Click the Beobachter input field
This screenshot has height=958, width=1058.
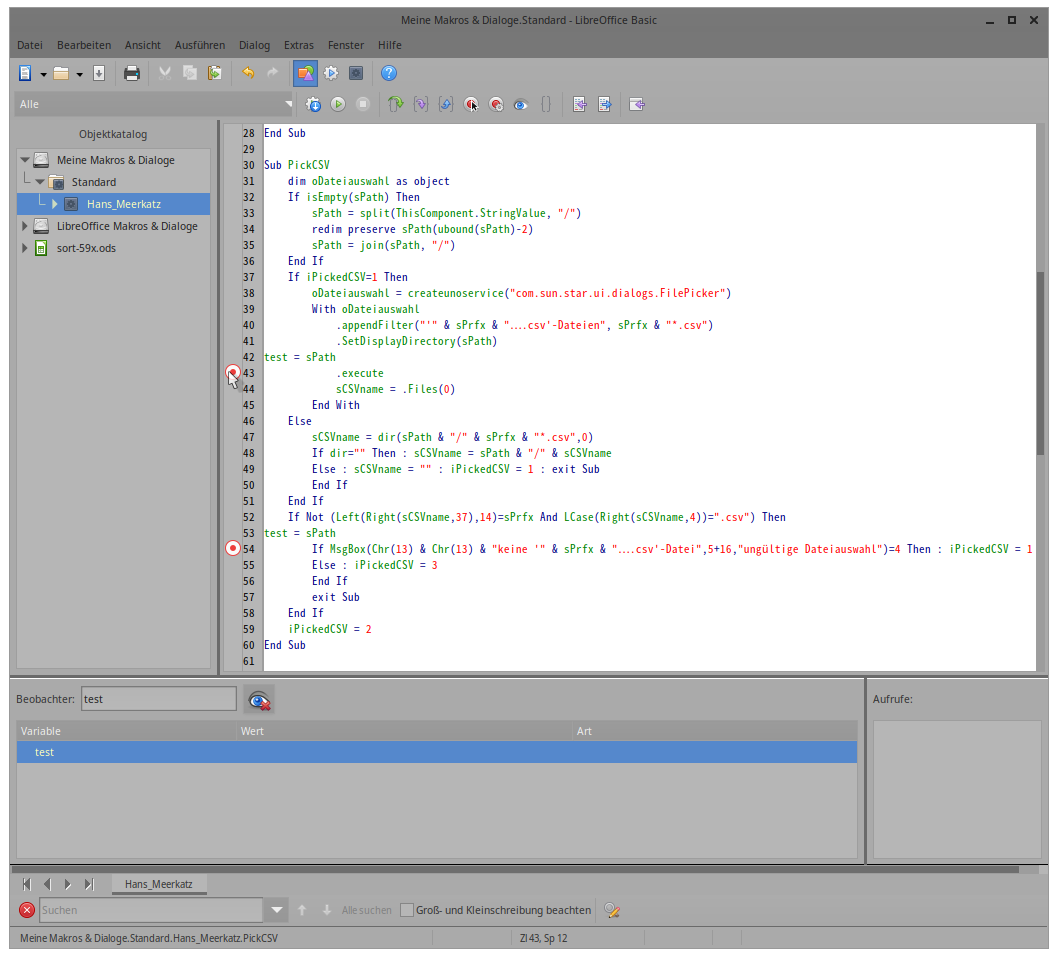tap(159, 700)
